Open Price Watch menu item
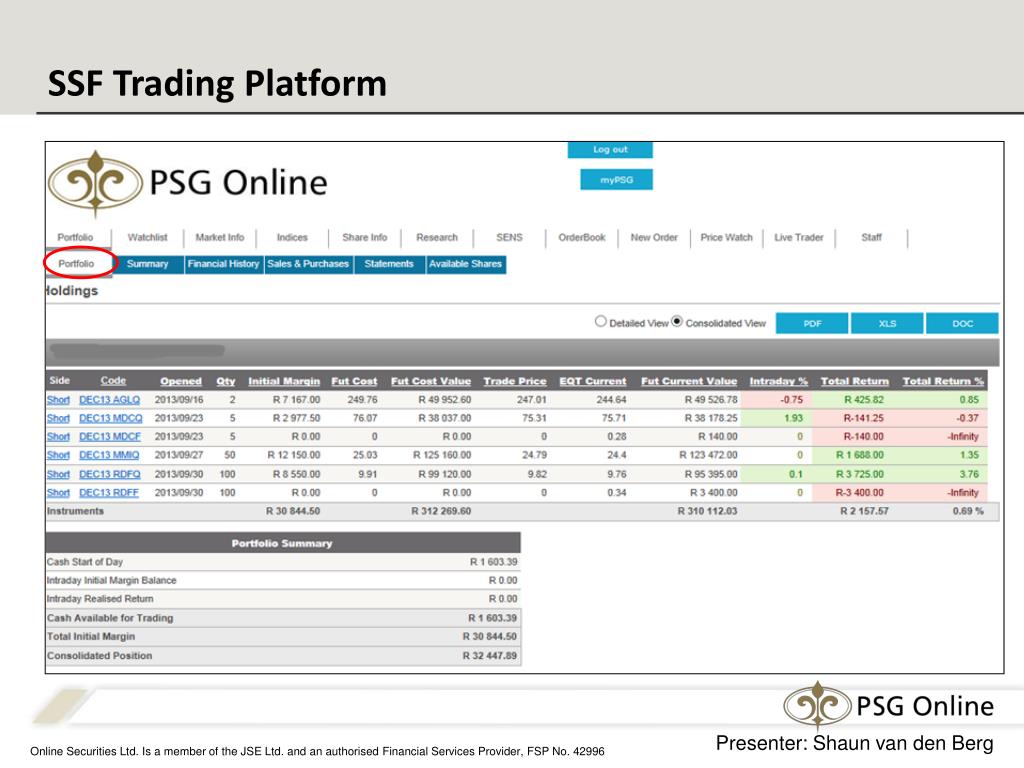The height and width of the screenshot is (768, 1024). [726, 237]
